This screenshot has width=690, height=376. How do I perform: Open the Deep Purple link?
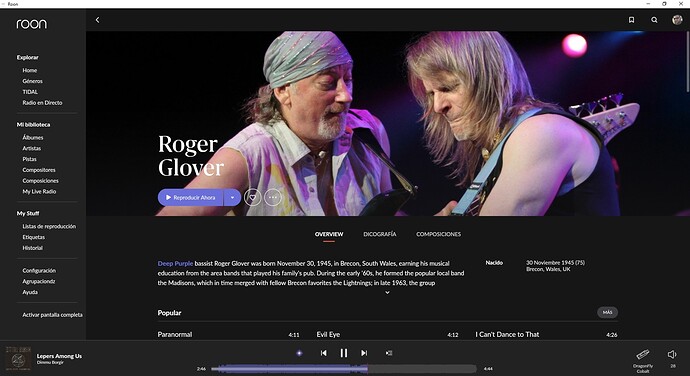coord(175,263)
